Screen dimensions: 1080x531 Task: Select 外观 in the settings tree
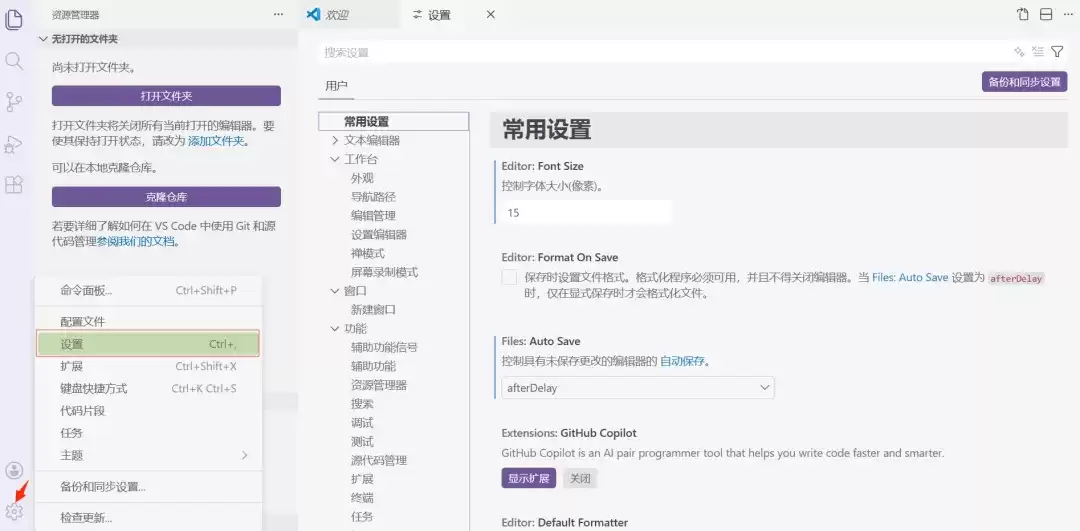[362, 178]
